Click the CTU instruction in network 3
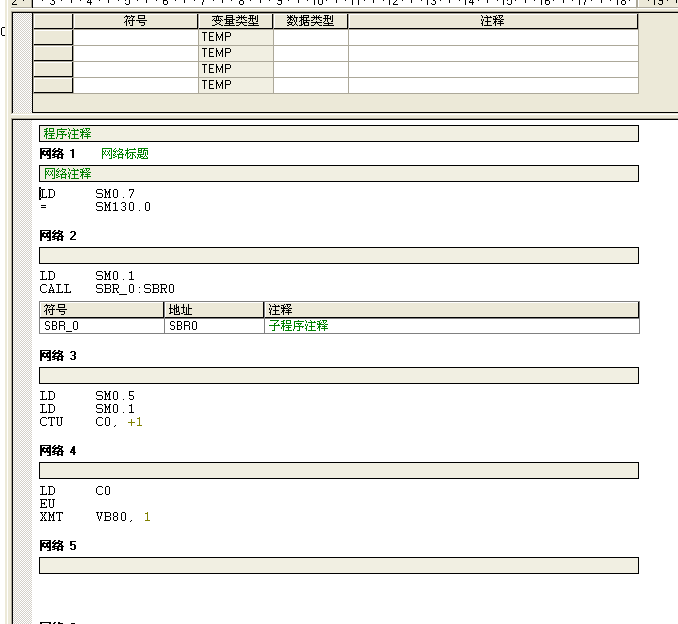This screenshot has height=624, width=678. pos(51,422)
